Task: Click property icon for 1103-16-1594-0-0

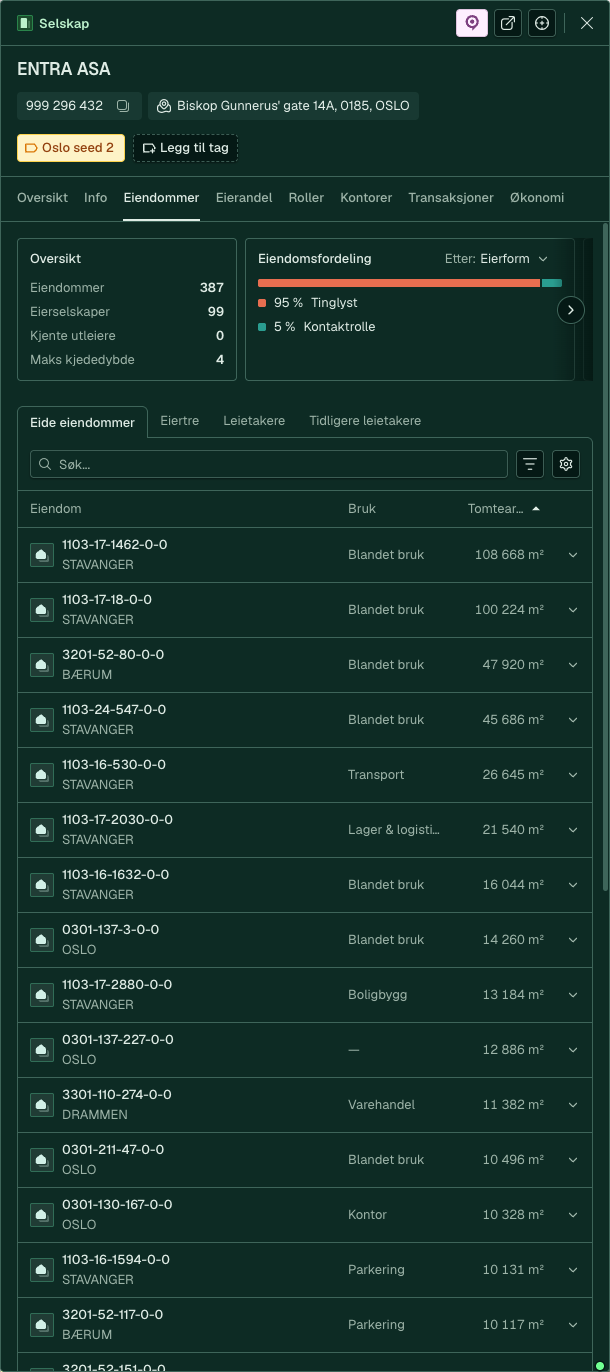Action: point(42,1270)
